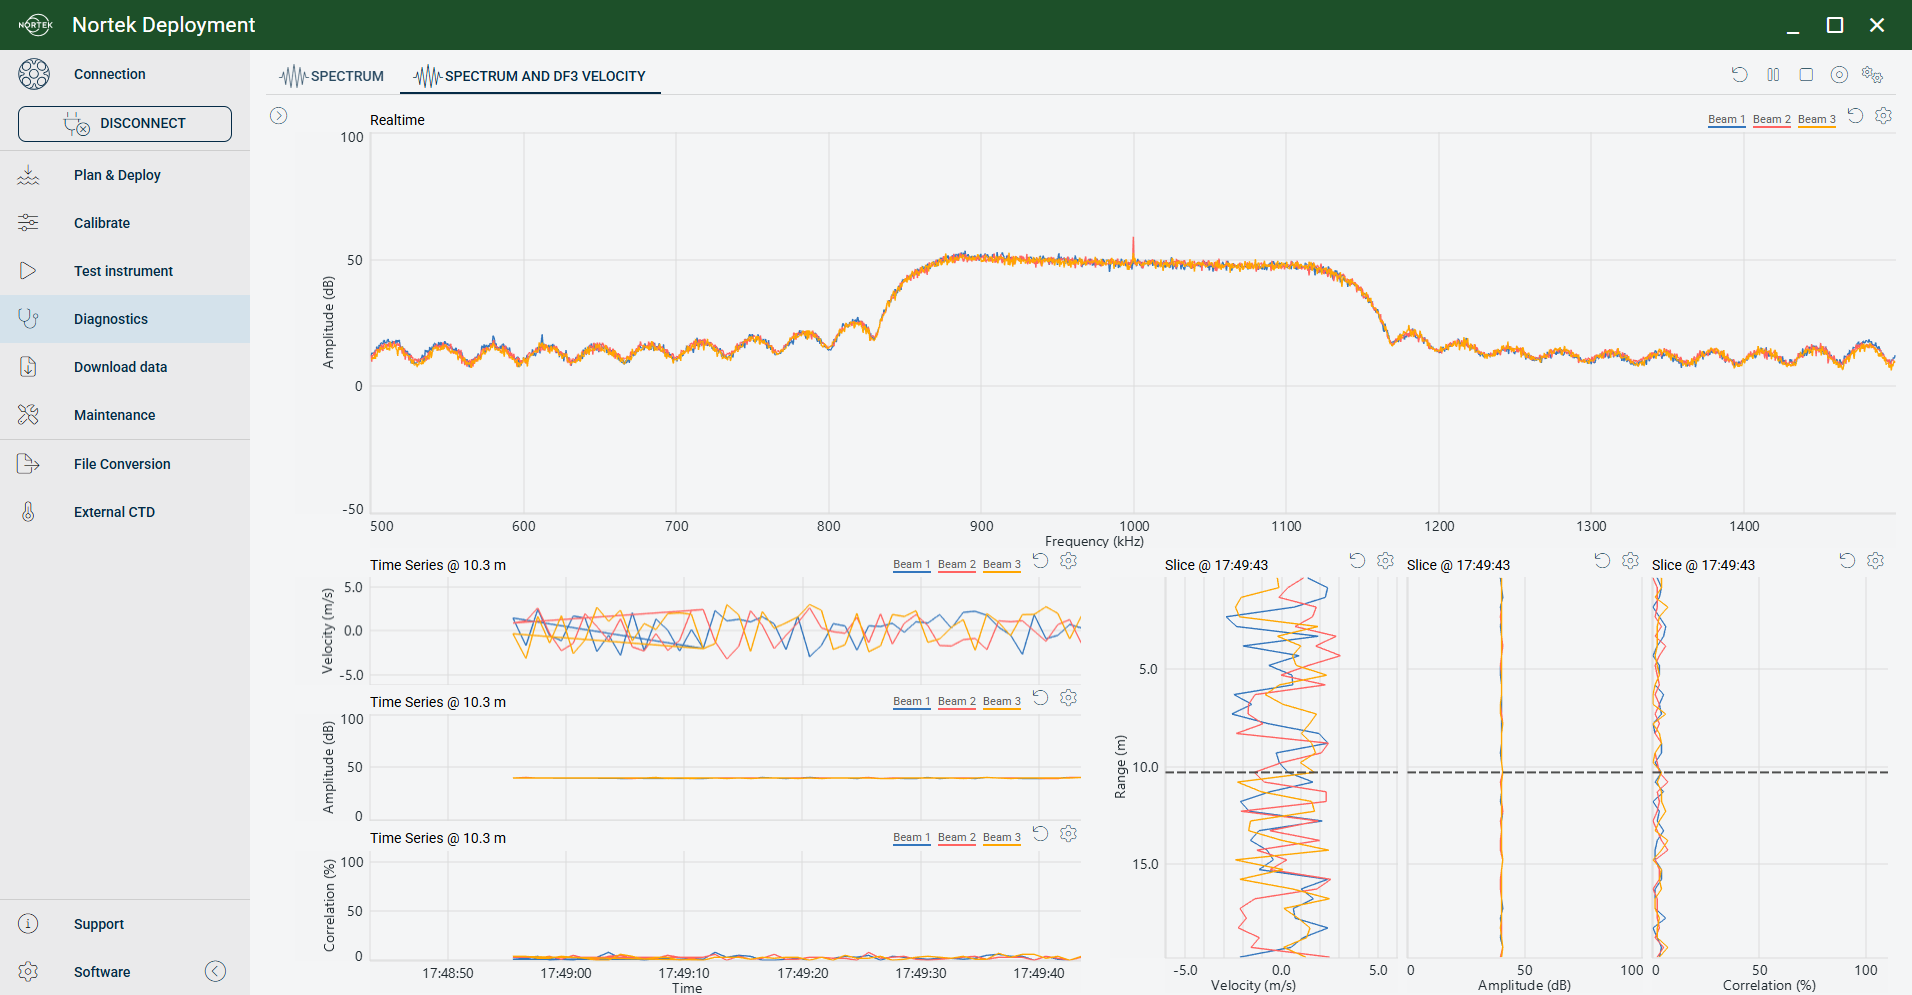Click the record icon in the top toolbar
This screenshot has width=1912, height=995.
click(x=1839, y=75)
